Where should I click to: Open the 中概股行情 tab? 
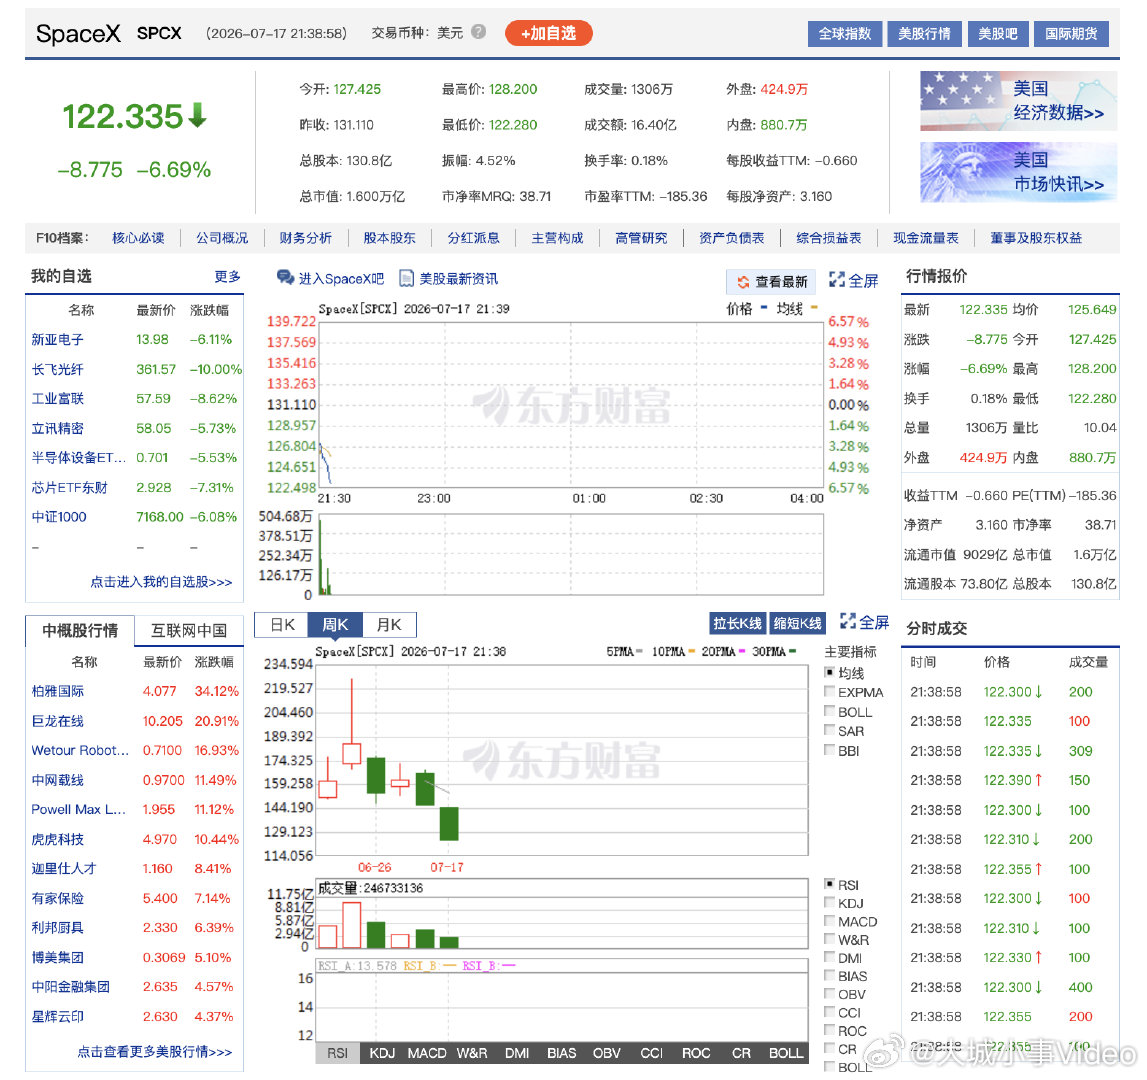80,631
